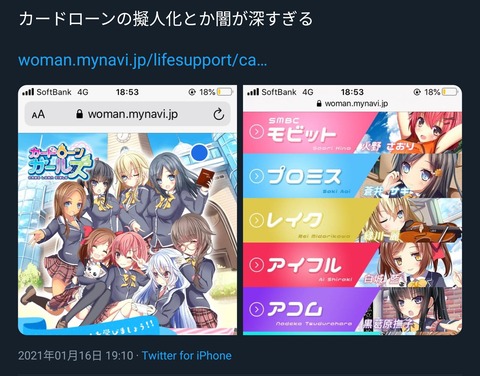Open the woman.mynavi.jp/lifesupport link

pos(143,60)
